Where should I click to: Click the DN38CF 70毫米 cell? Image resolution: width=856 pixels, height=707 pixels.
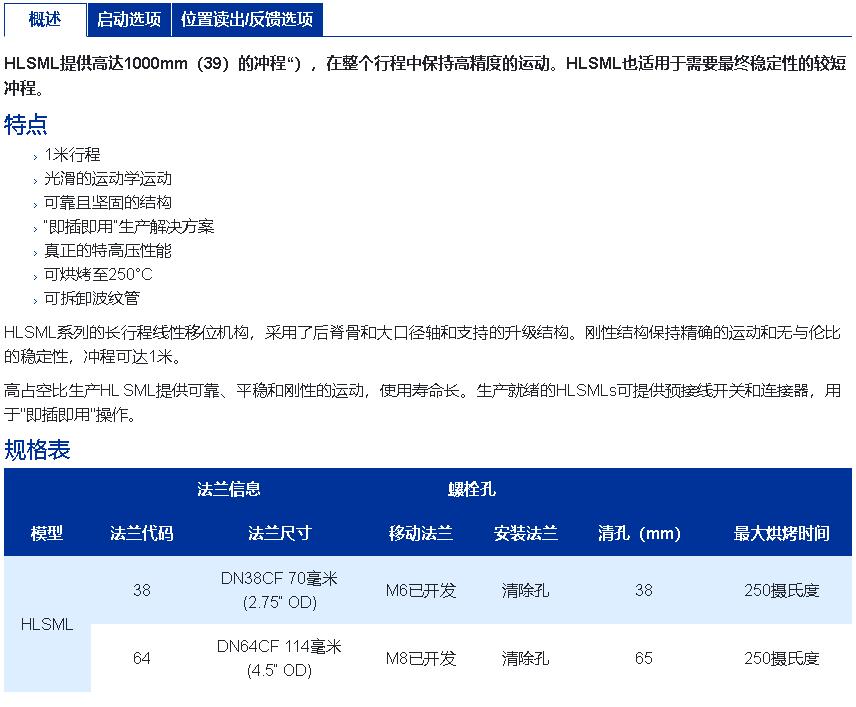(x=280, y=590)
